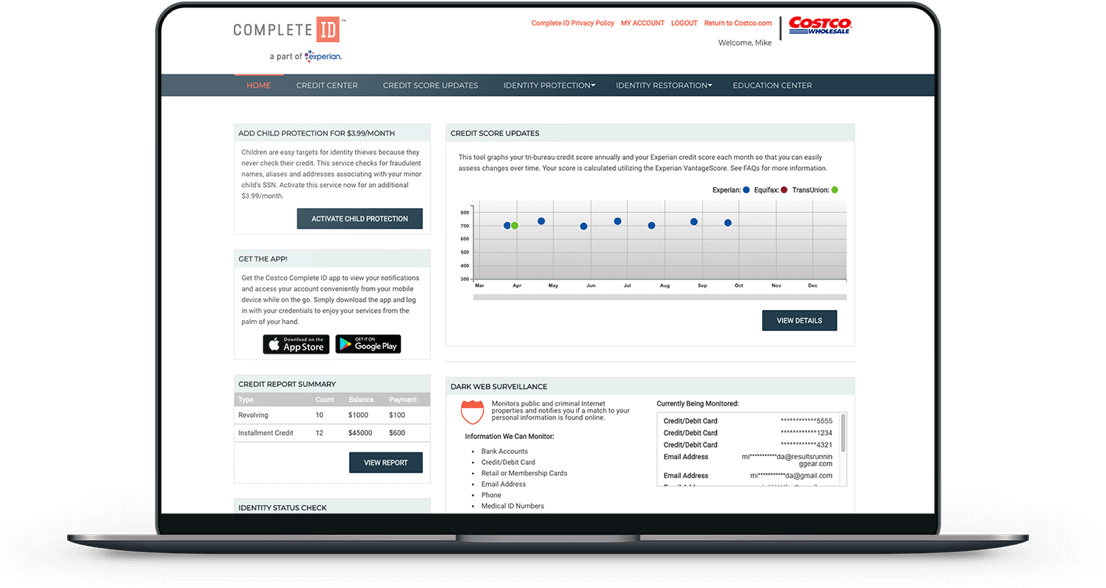Click the Get it on Google Play badge

click(366, 342)
